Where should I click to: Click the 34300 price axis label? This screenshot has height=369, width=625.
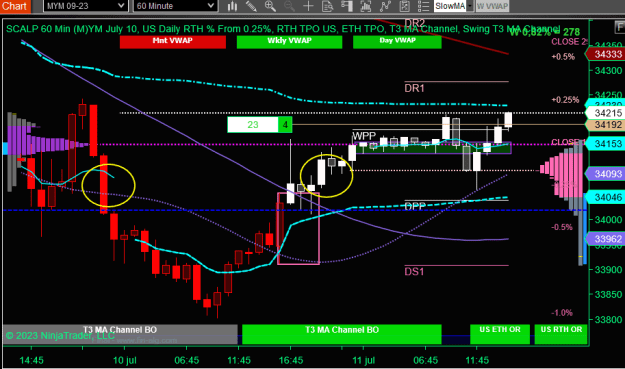608,71
